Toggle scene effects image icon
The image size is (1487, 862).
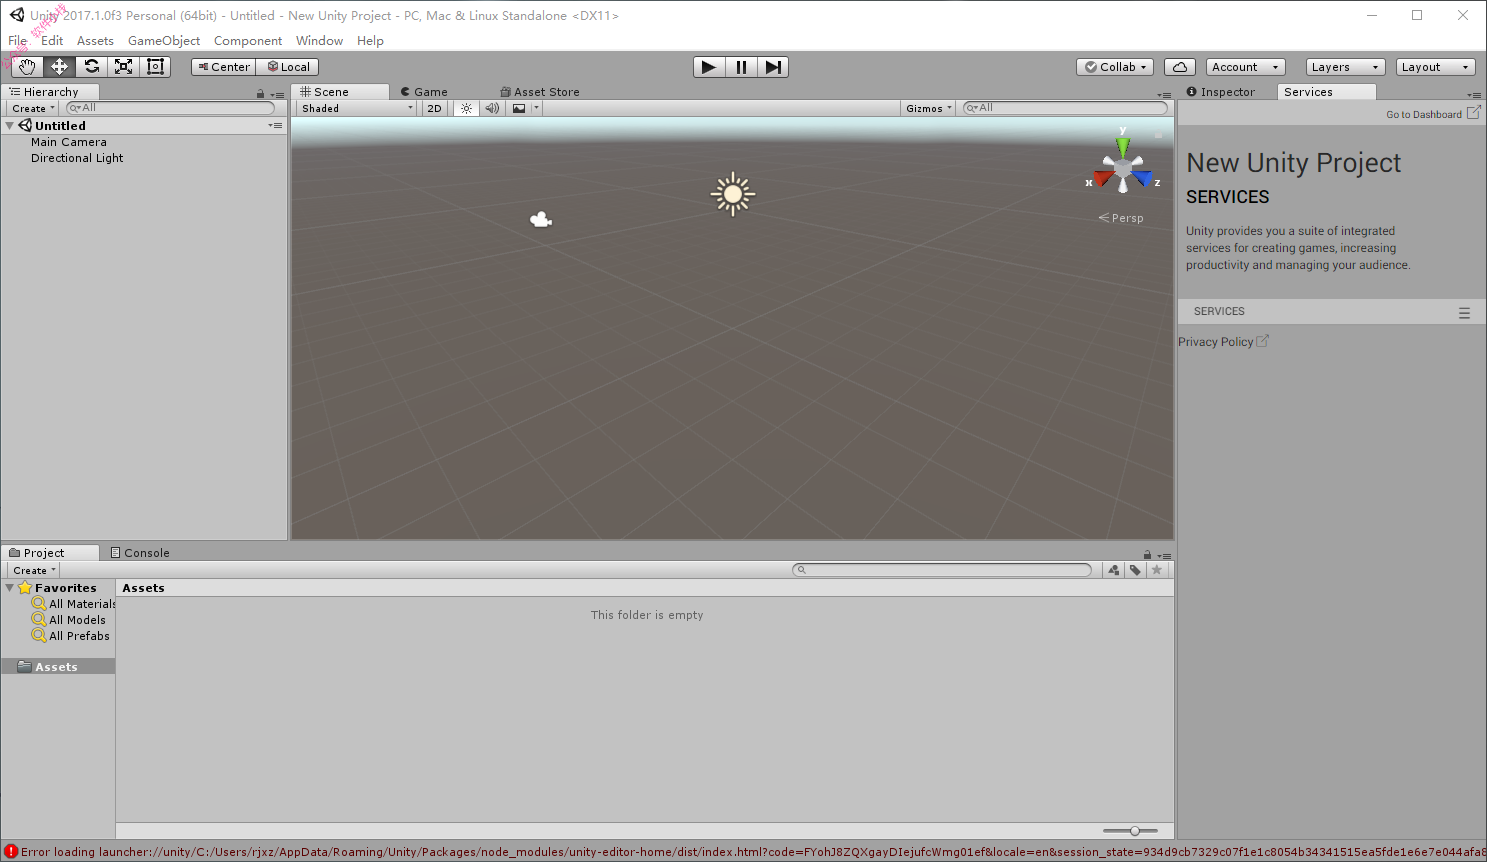(519, 108)
